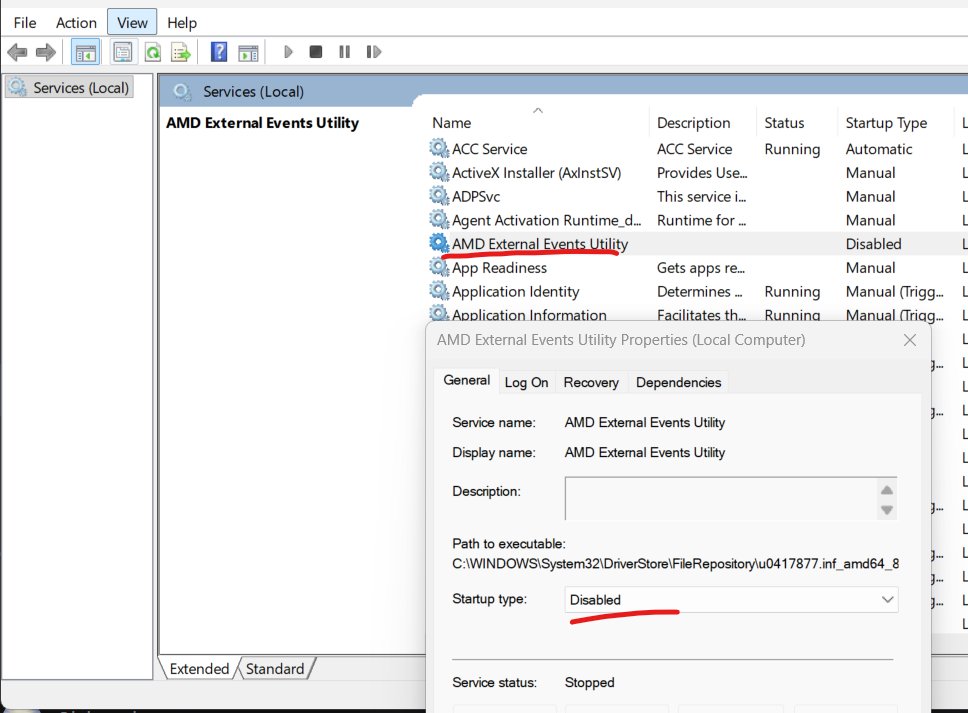Image resolution: width=968 pixels, height=713 pixels.
Task: Open the File menu
Action: click(x=25, y=23)
